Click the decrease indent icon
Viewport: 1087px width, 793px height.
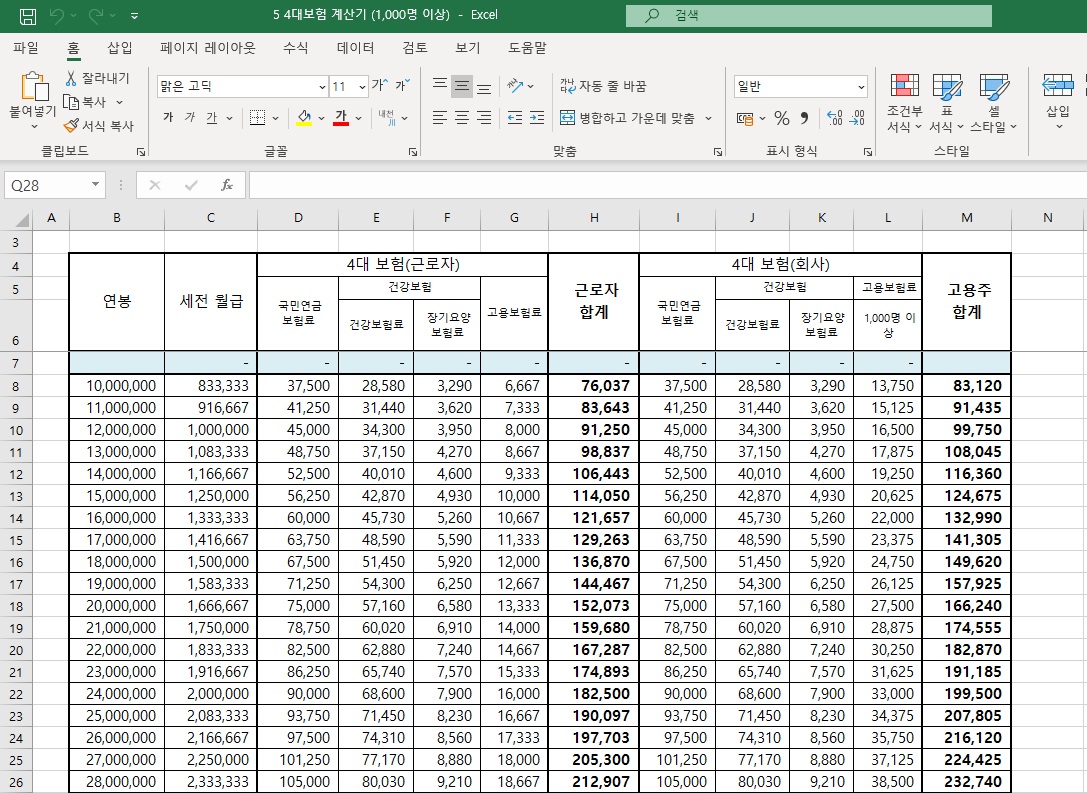tap(515, 118)
